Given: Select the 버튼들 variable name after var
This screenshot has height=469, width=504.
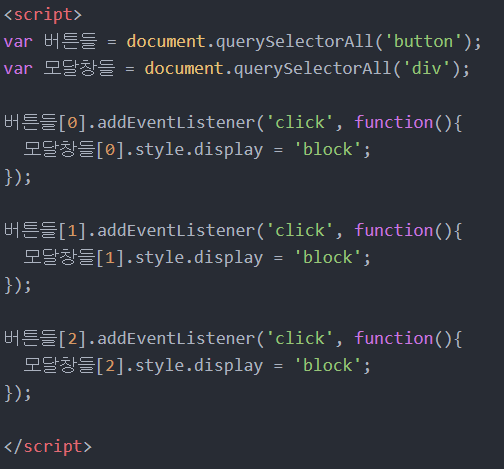Looking at the screenshot, I should coord(71,42).
